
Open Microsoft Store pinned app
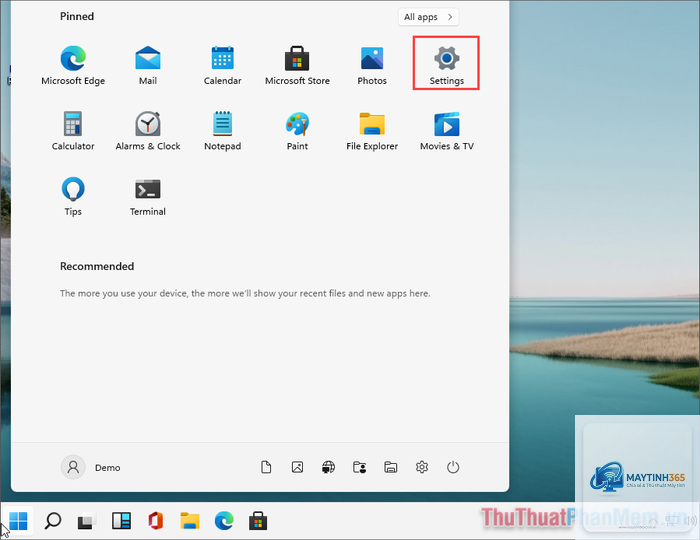pyautogui.click(x=297, y=65)
